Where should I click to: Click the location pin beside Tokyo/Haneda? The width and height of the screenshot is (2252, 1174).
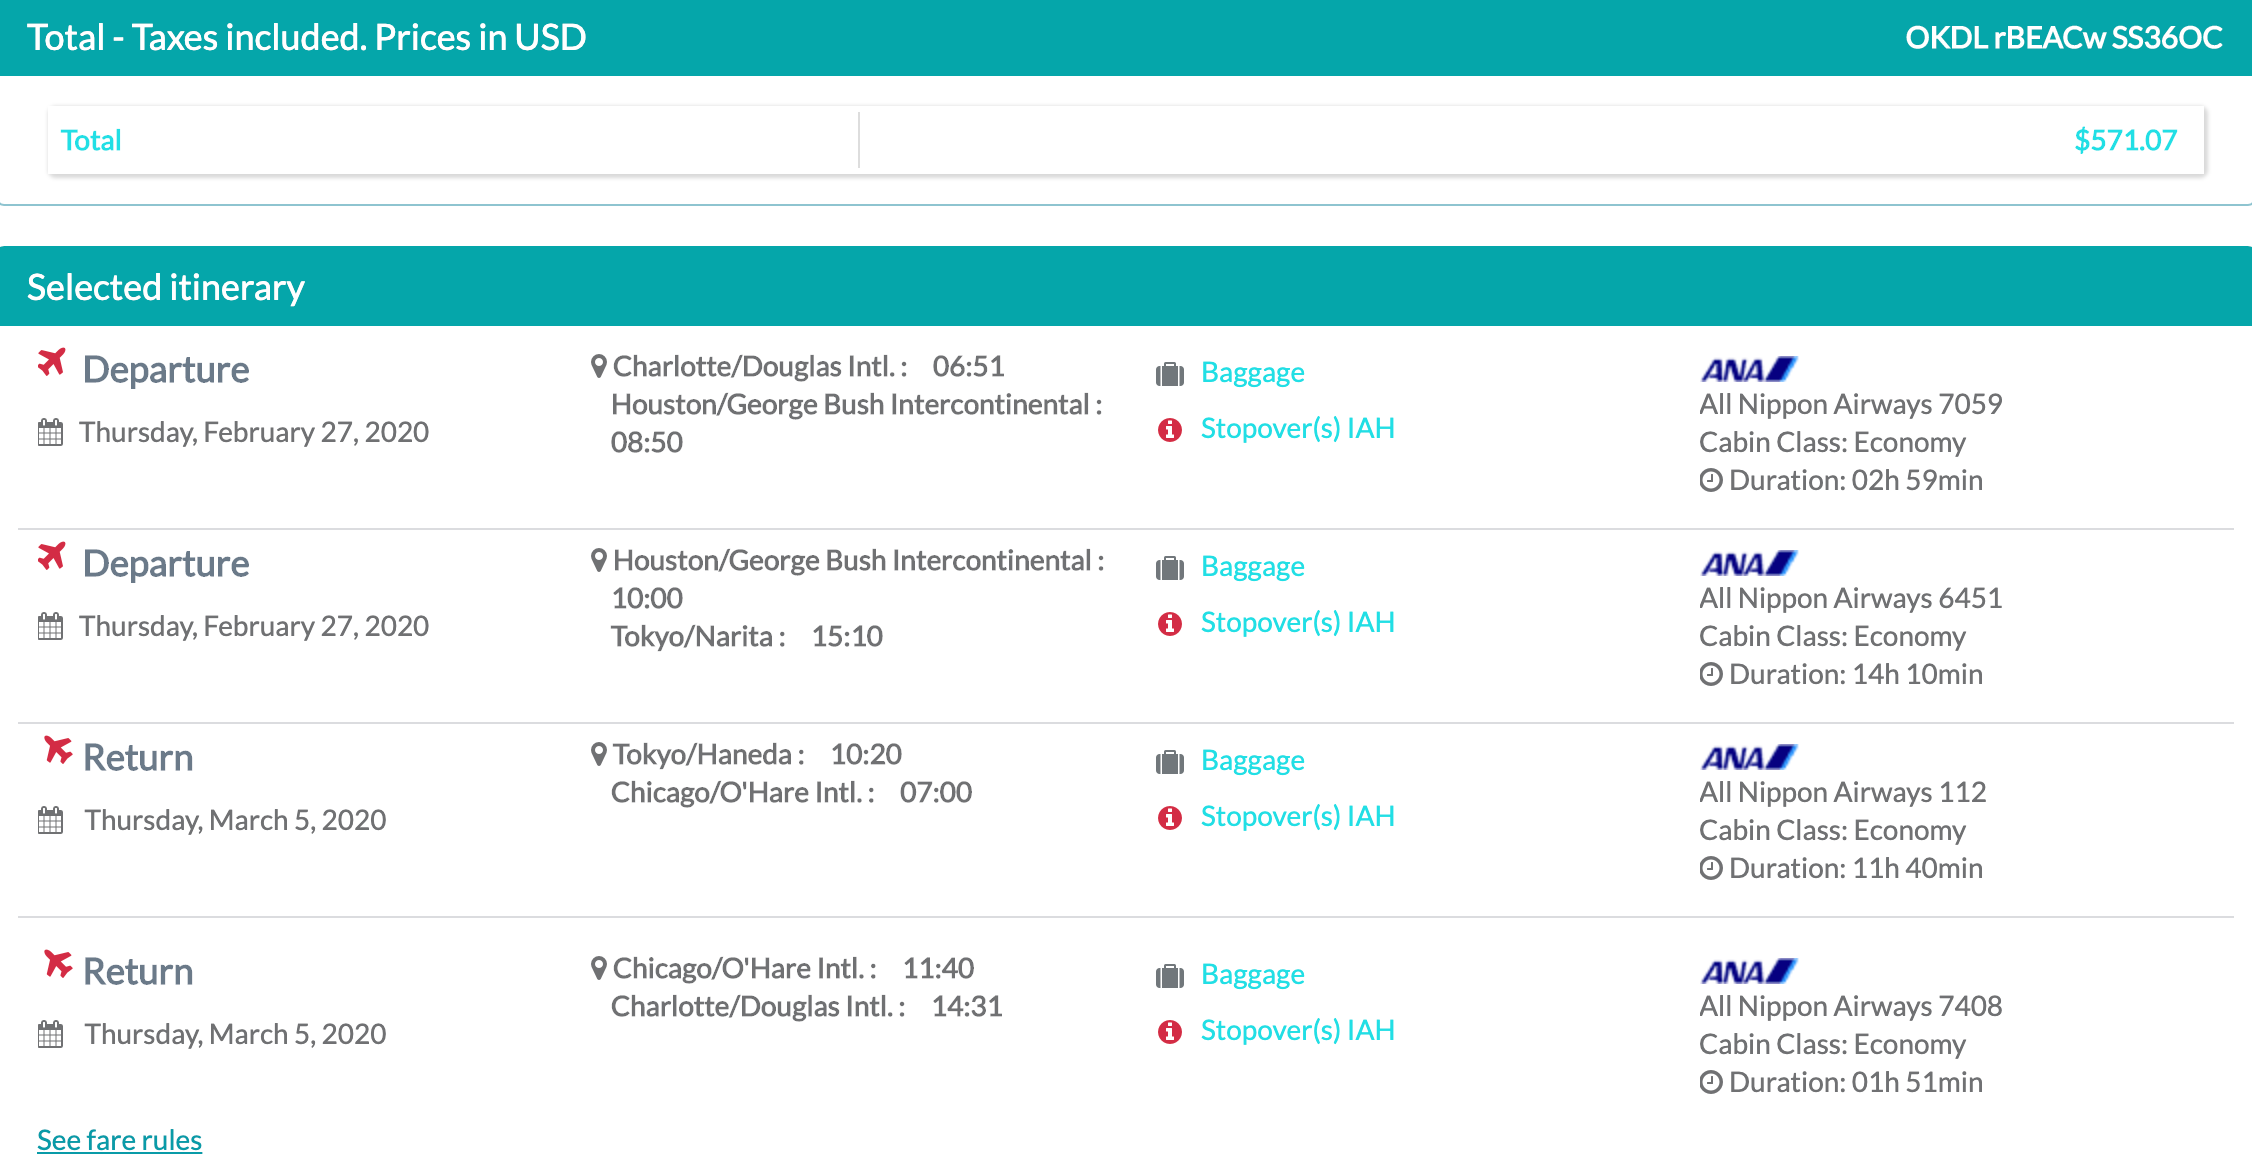(x=598, y=754)
